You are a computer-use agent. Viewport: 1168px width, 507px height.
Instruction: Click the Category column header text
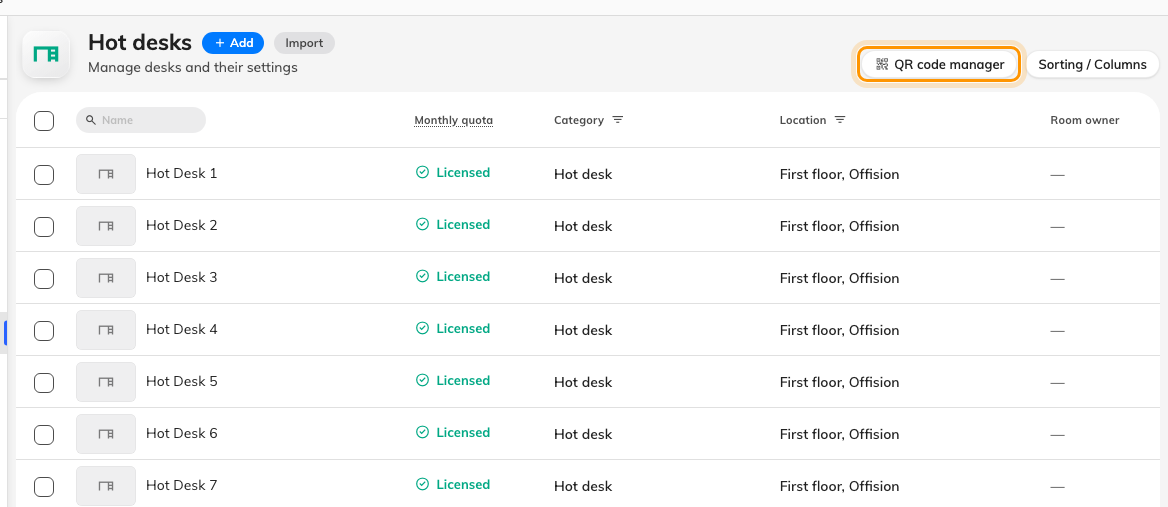click(x=579, y=121)
